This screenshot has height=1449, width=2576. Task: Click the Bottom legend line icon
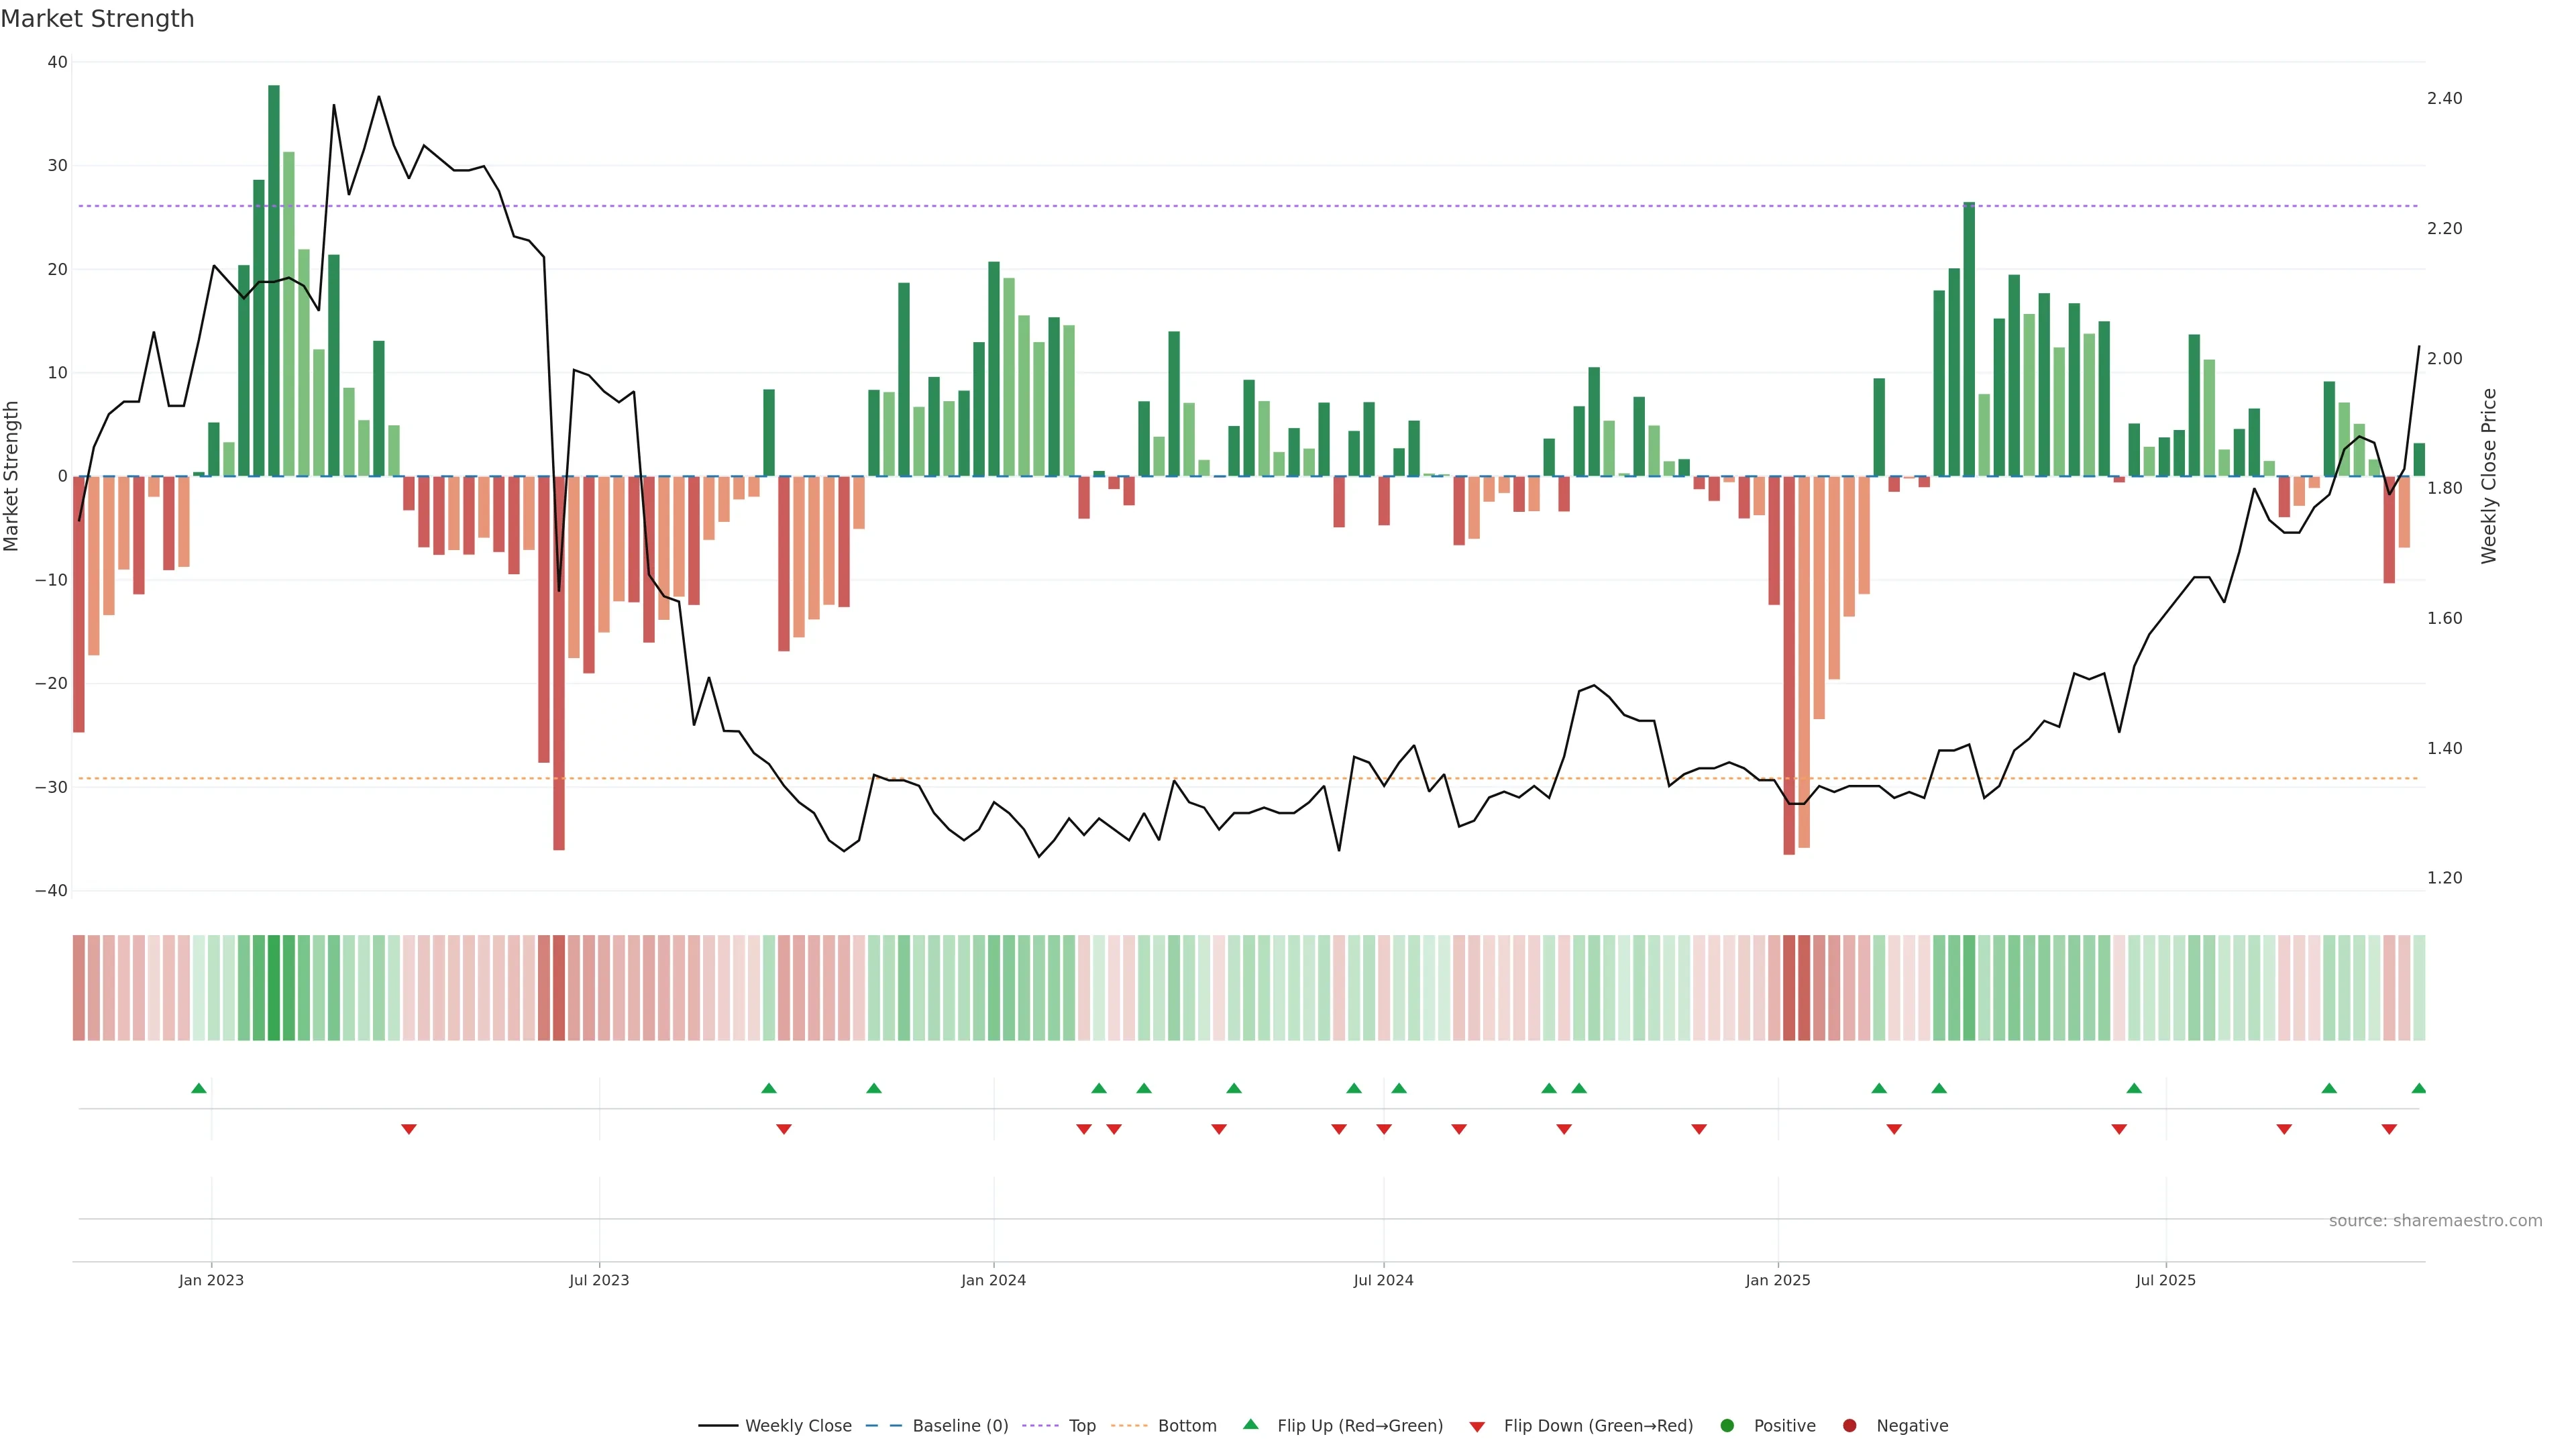(x=1129, y=1426)
